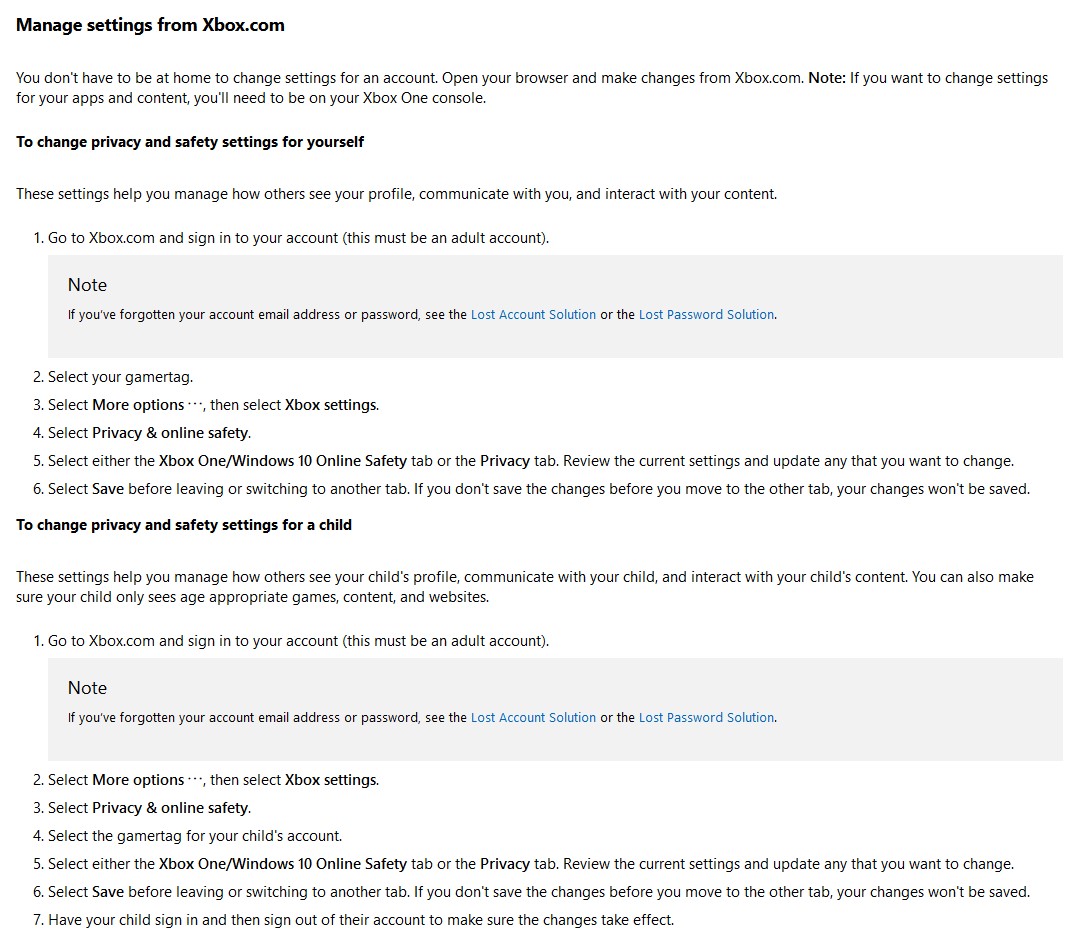Click bold 'Xbox settings' text in yourself section

[331, 405]
